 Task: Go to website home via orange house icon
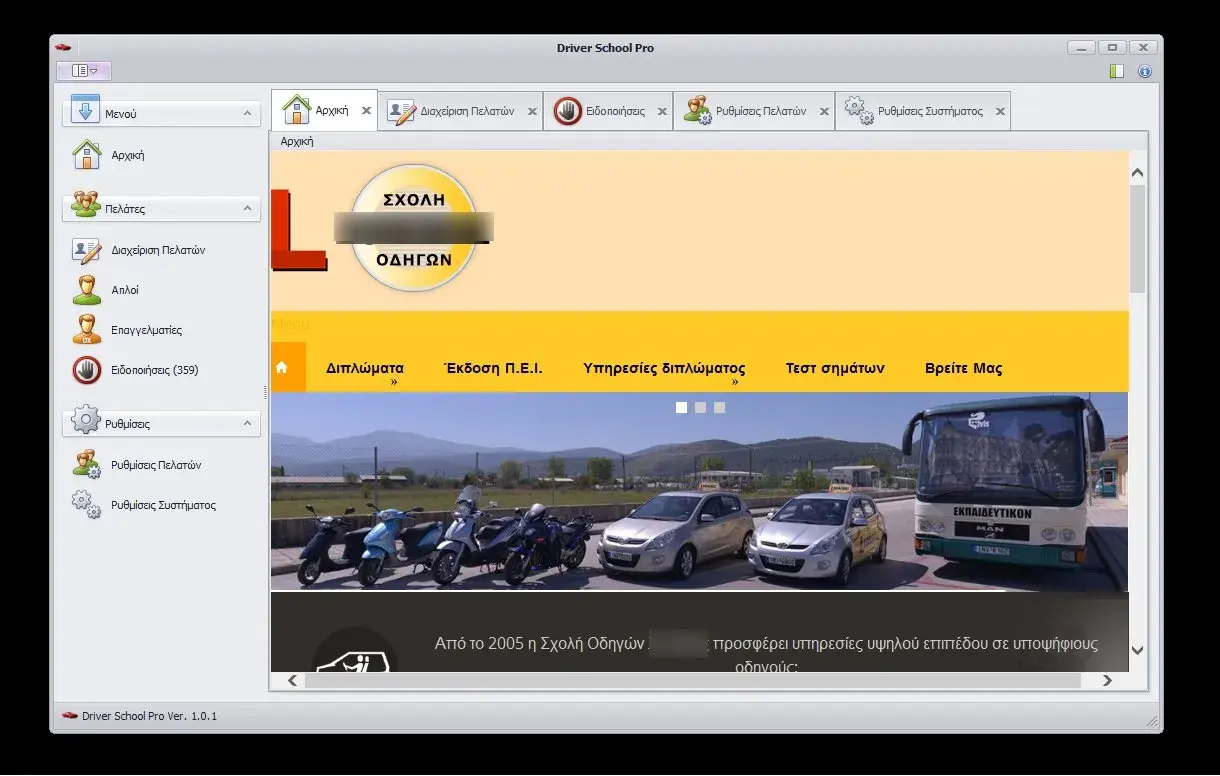pyautogui.click(x=282, y=368)
